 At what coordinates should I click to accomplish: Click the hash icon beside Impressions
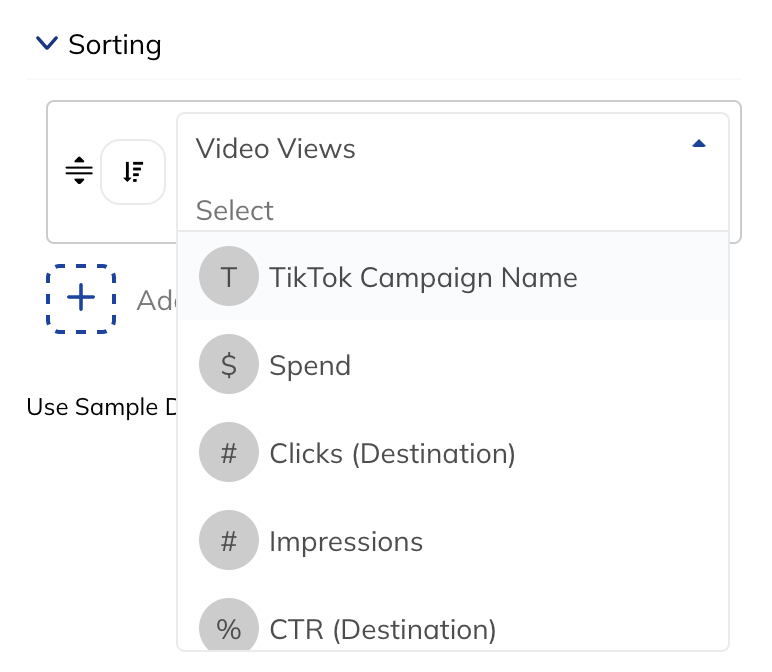coord(229,541)
